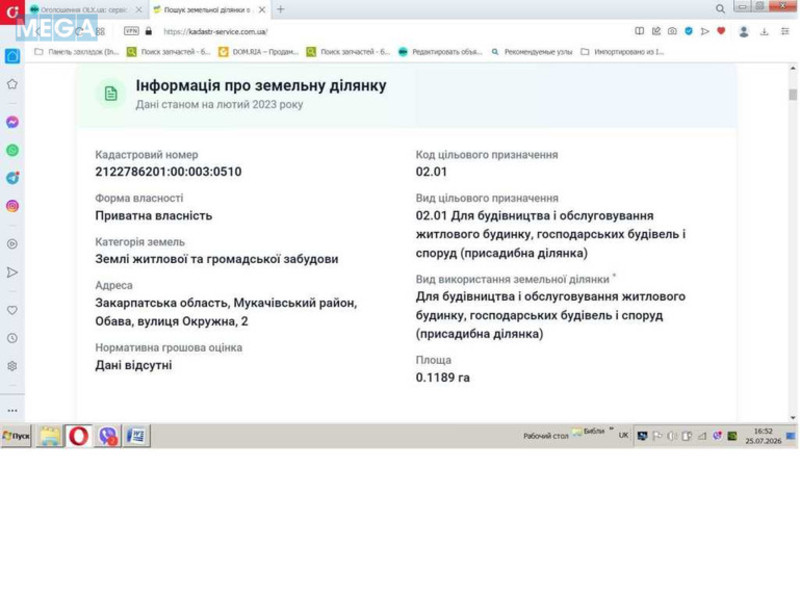
Task: Open Messenger in the sidebar
Action: pos(12,122)
